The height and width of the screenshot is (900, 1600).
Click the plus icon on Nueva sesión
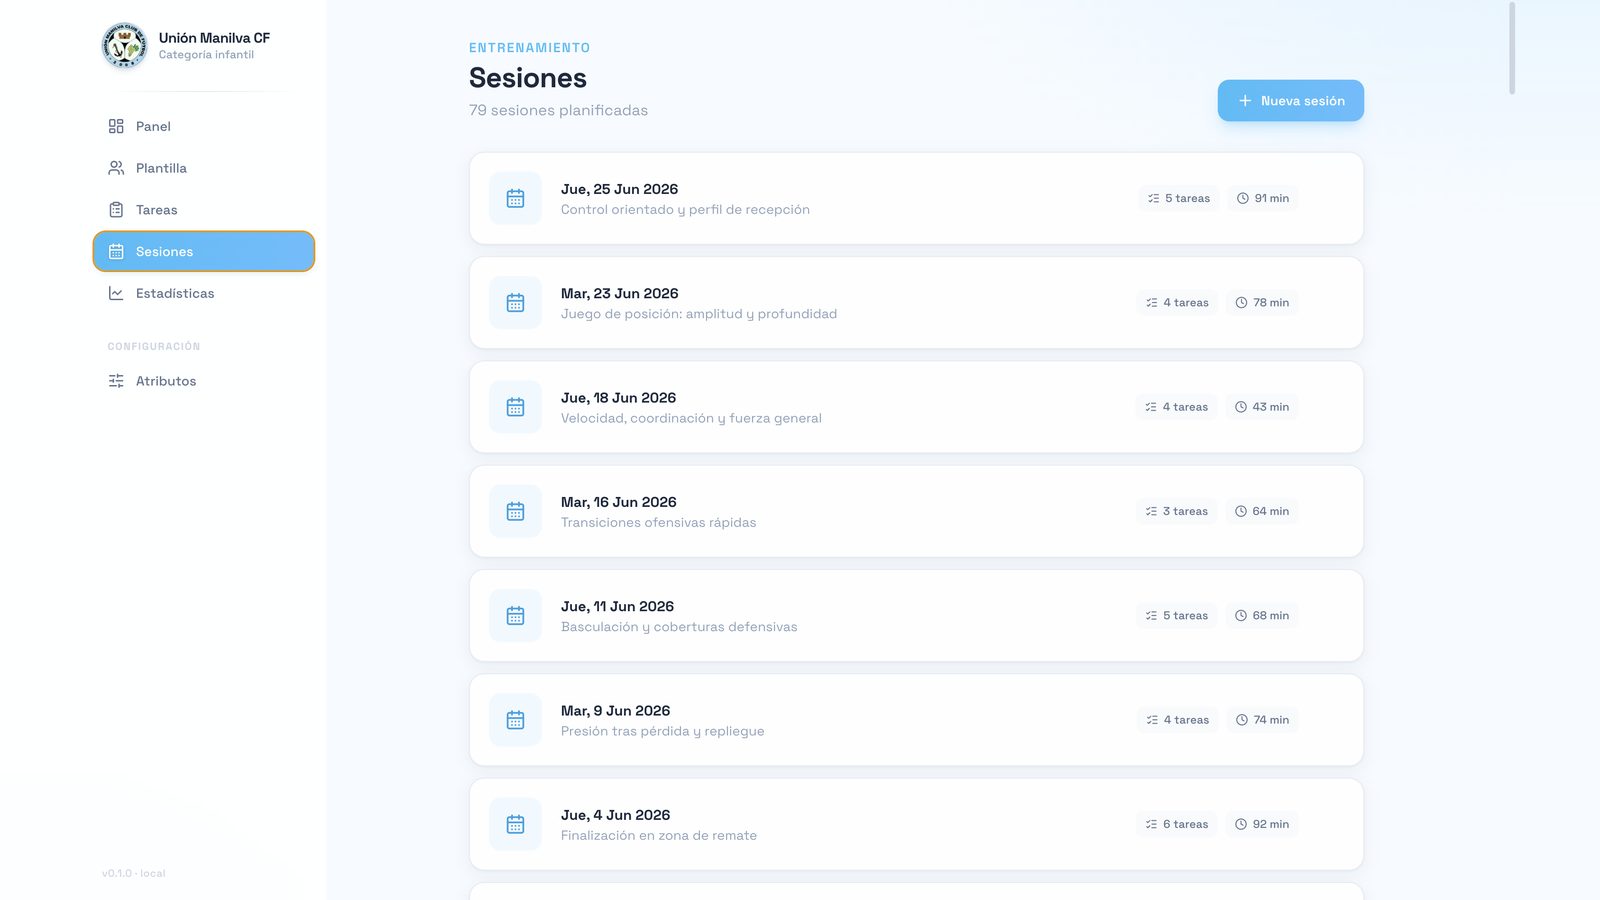1245,101
